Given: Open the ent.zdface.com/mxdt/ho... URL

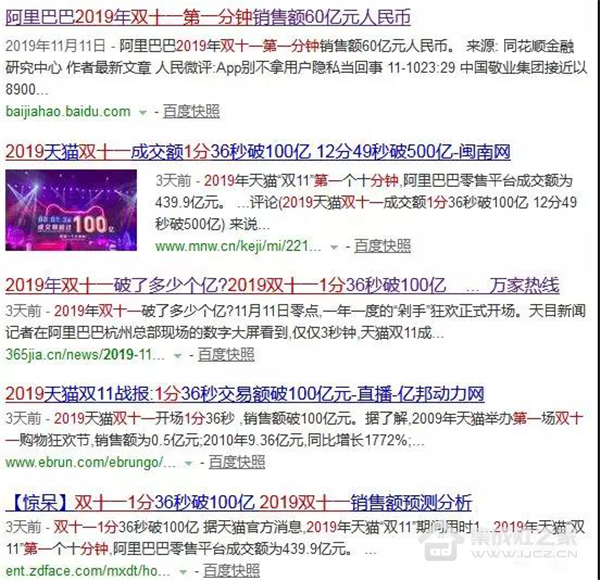Looking at the screenshot, I should click(88, 571).
